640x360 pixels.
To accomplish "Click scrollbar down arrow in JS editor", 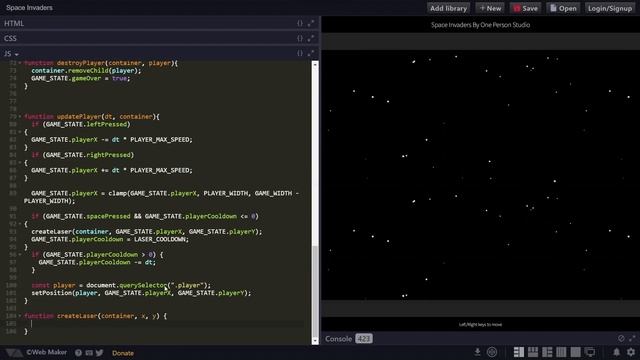I will coord(315,341).
